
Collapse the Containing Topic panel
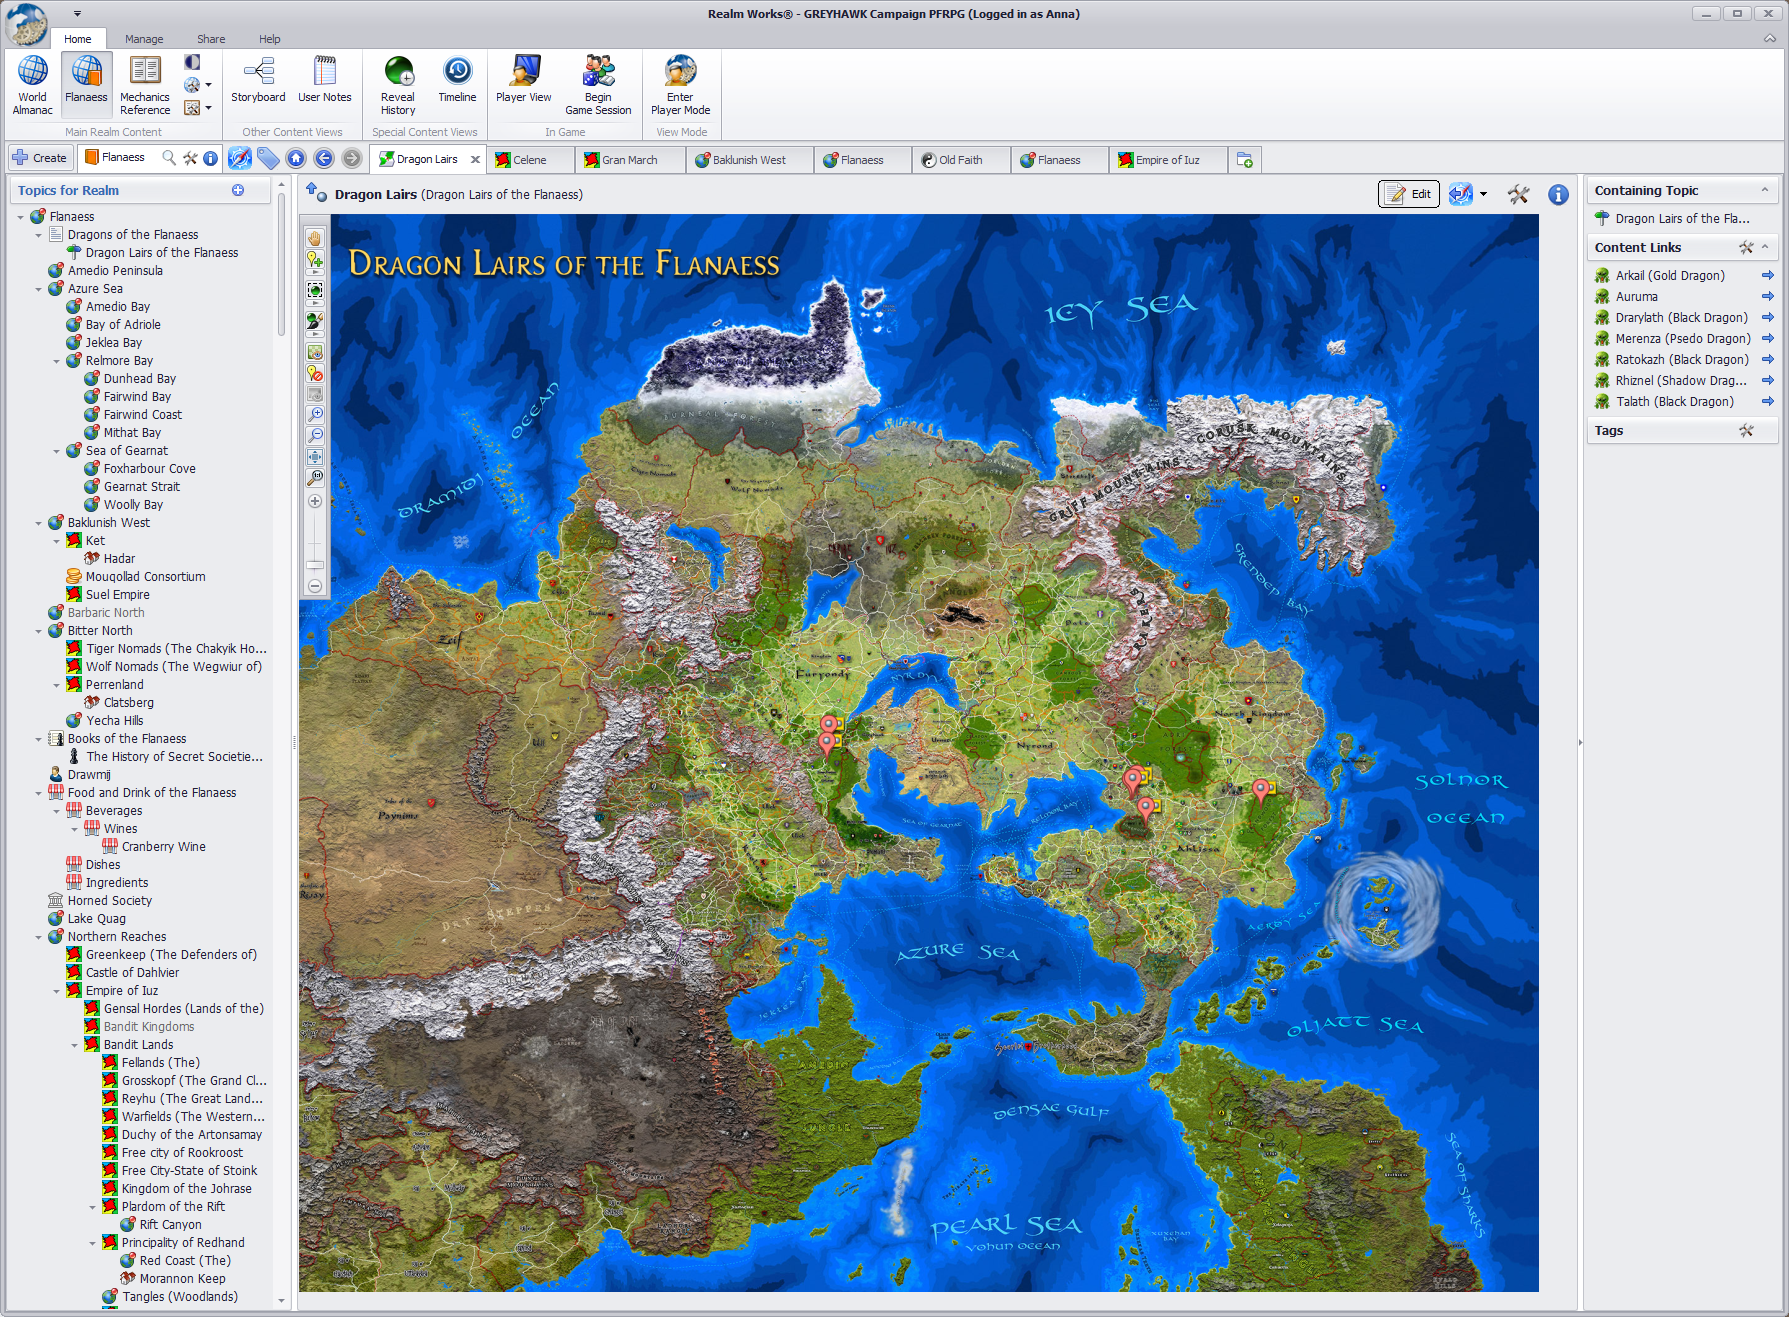pos(1765,190)
